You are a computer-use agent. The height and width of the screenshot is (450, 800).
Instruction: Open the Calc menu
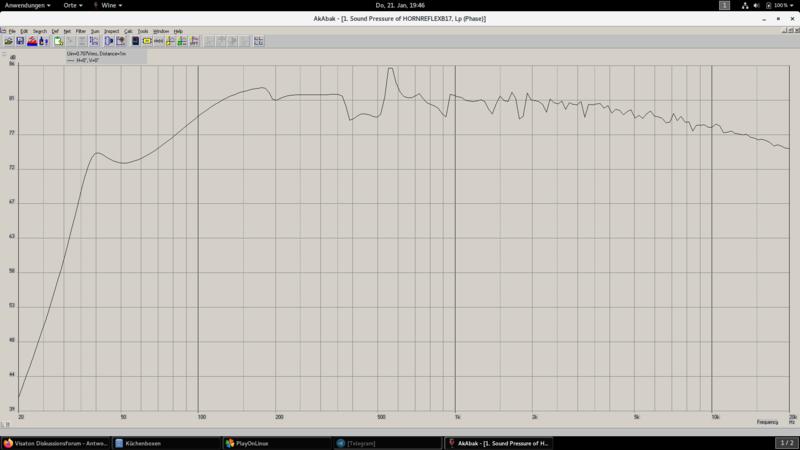pyautogui.click(x=128, y=31)
